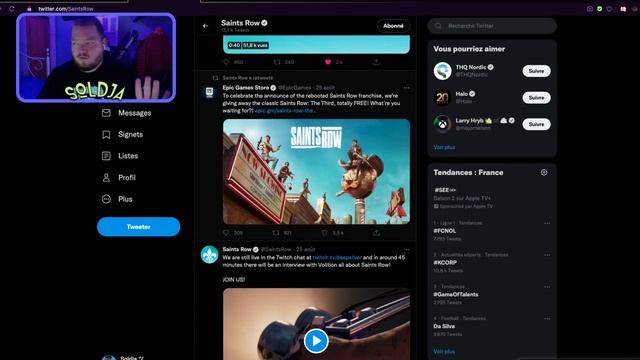Image resolution: width=640 pixels, height=360 pixels.
Task: Open the Da Silva trend
Action: pyautogui.click(x=444, y=327)
